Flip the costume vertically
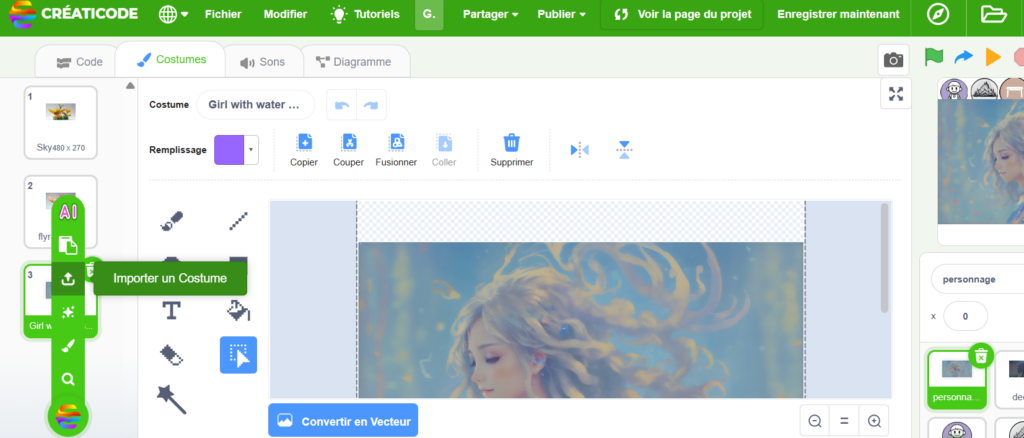The width and height of the screenshot is (1024, 438). point(624,150)
